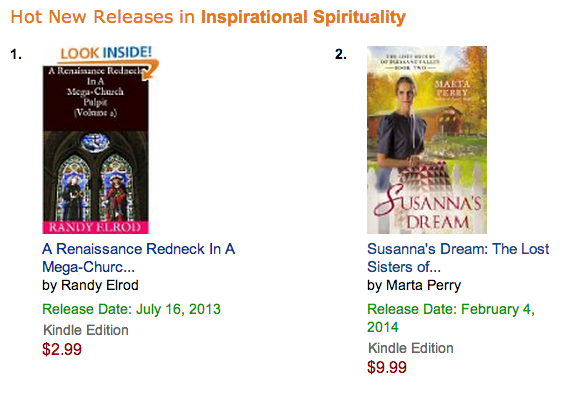Image resolution: width=574 pixels, height=402 pixels.
Task: Click author name Randy Elrod
Action: [x=100, y=285]
